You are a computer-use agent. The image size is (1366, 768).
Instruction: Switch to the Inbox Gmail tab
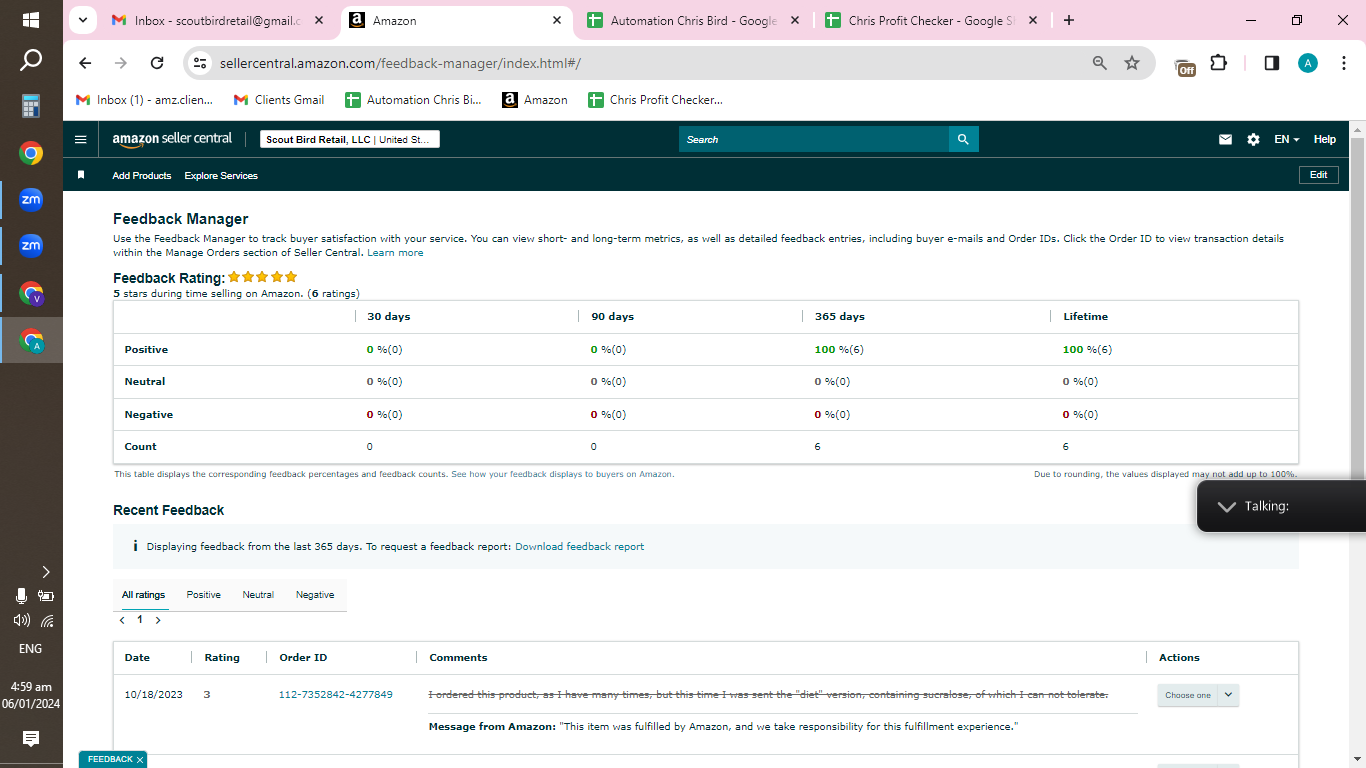click(216, 20)
